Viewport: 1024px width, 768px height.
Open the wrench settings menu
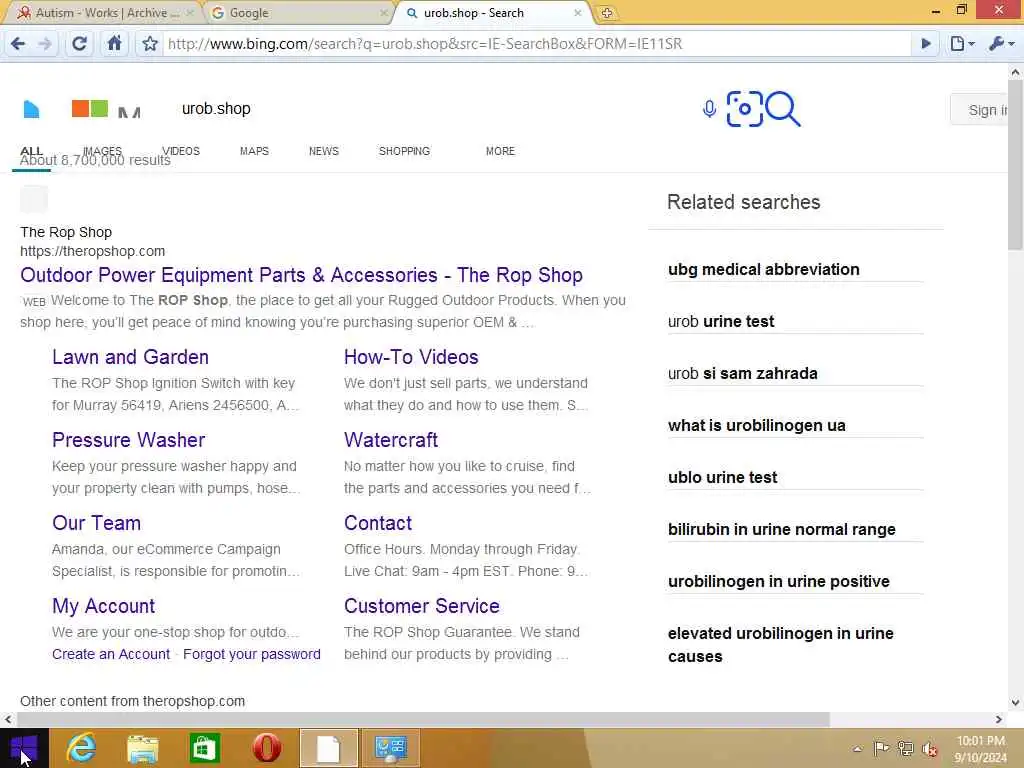[1001, 44]
